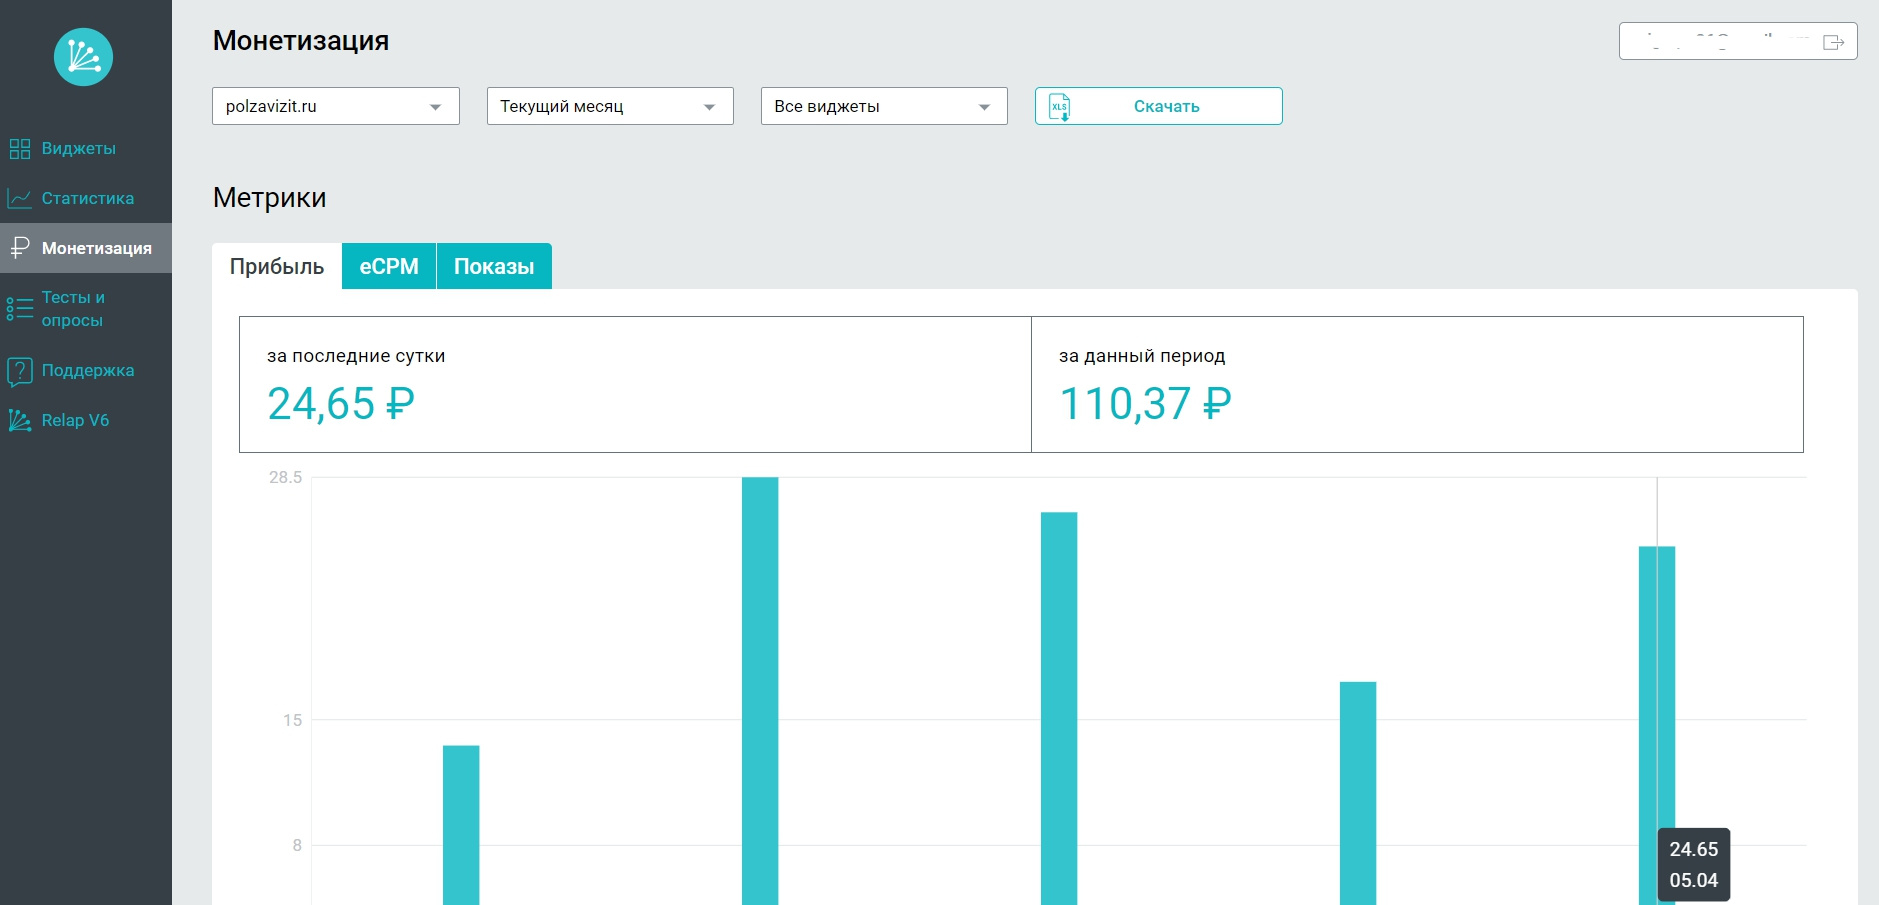Click the Support question mark icon
Viewport: 1879px width, 905px height.
(19, 371)
